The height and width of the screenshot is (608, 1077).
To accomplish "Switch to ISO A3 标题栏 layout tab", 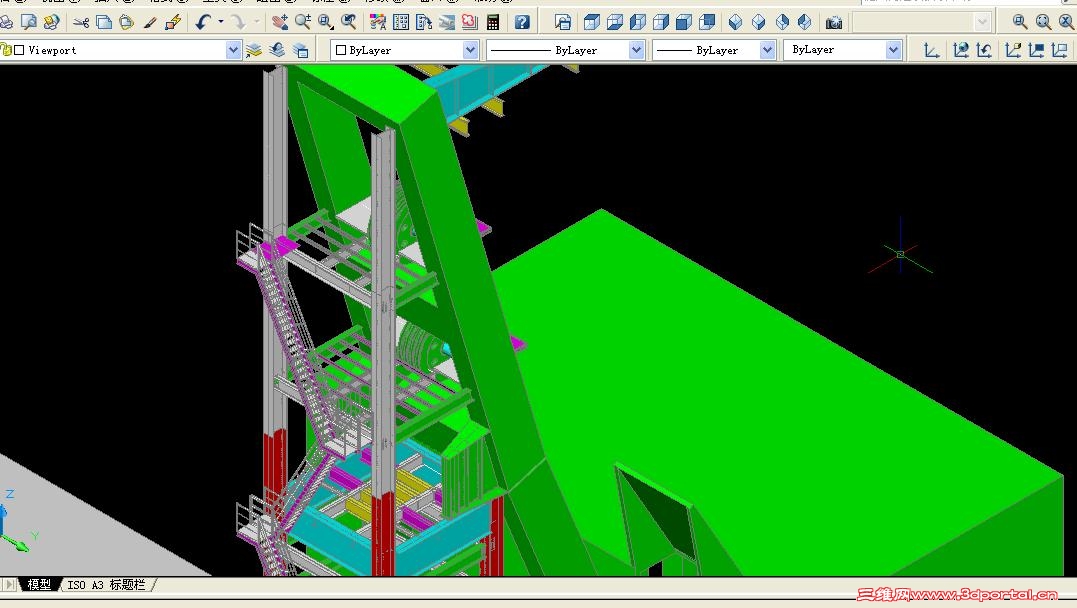I will pos(106,585).
